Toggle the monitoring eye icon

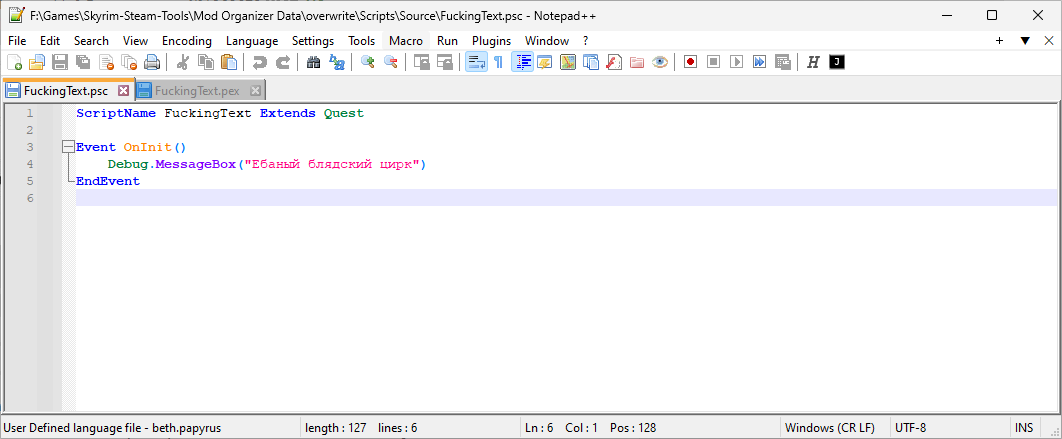click(x=660, y=62)
